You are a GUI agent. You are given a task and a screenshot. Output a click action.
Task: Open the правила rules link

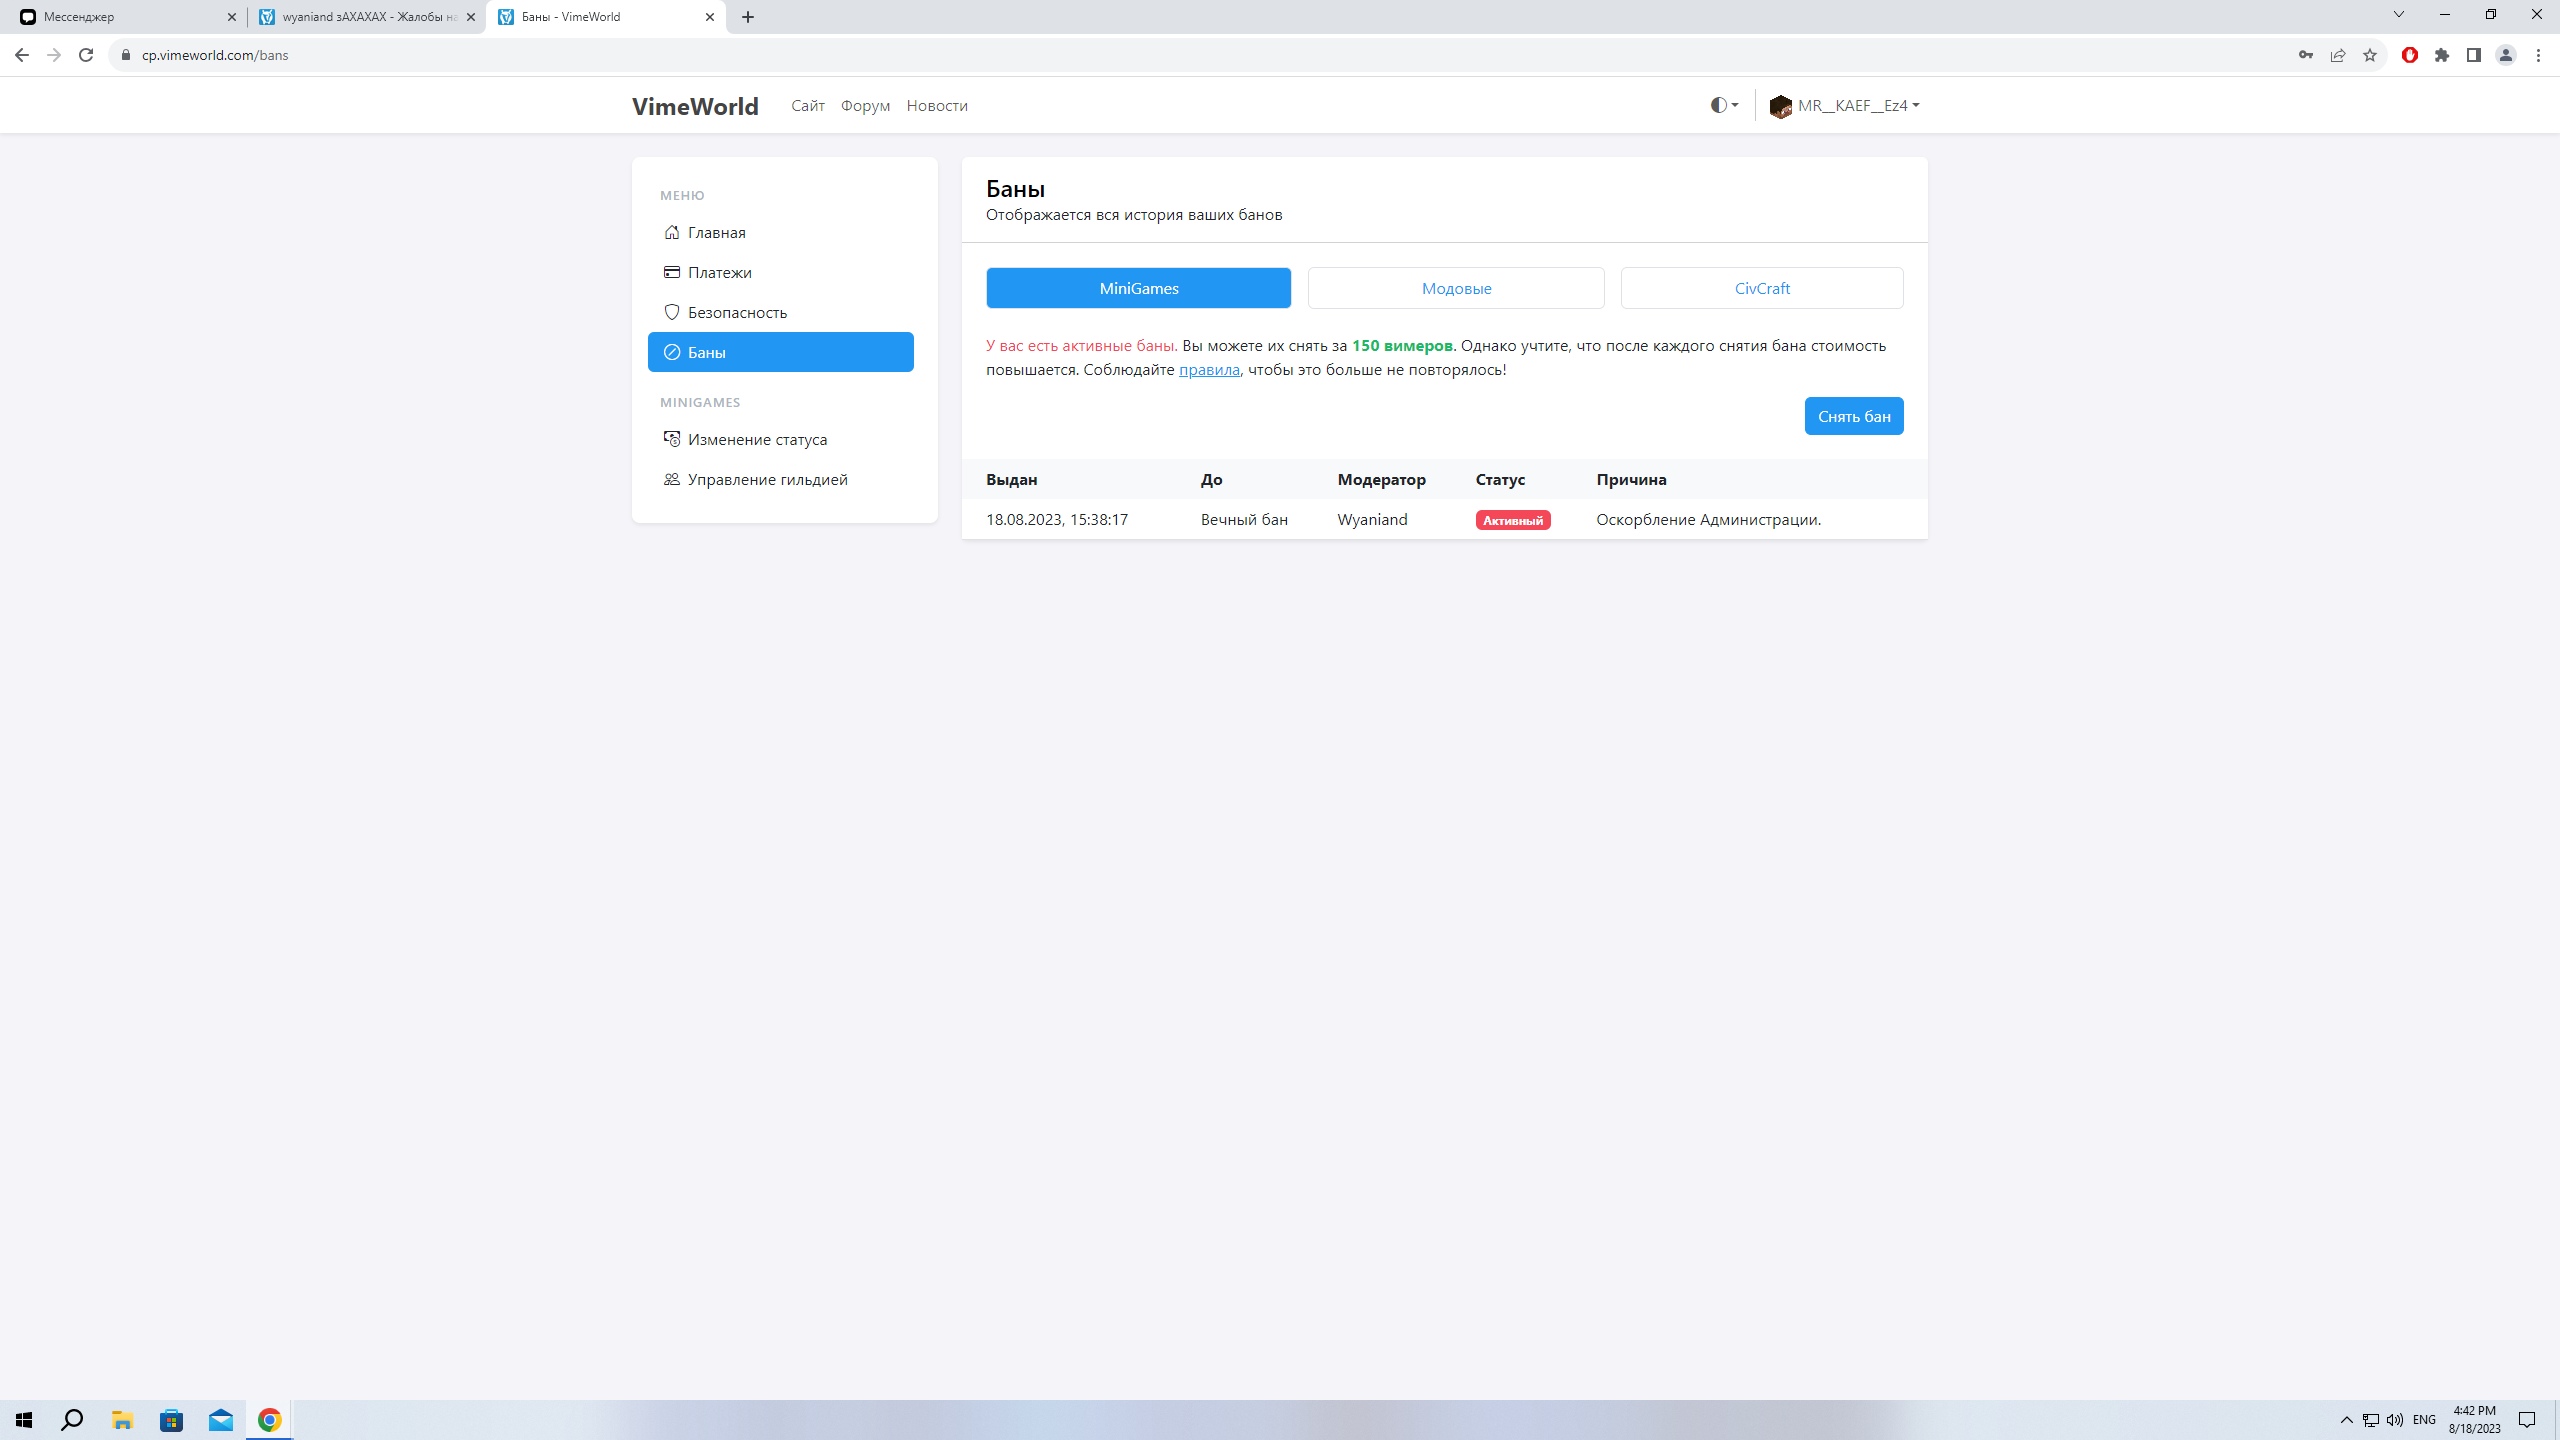click(1209, 370)
